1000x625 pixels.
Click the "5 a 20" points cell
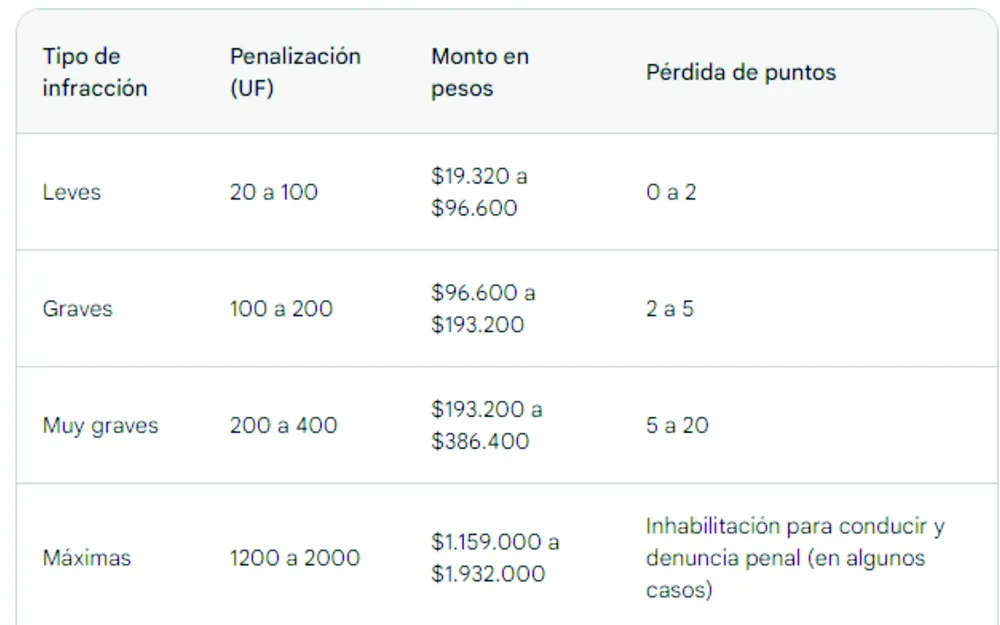[x=677, y=425]
